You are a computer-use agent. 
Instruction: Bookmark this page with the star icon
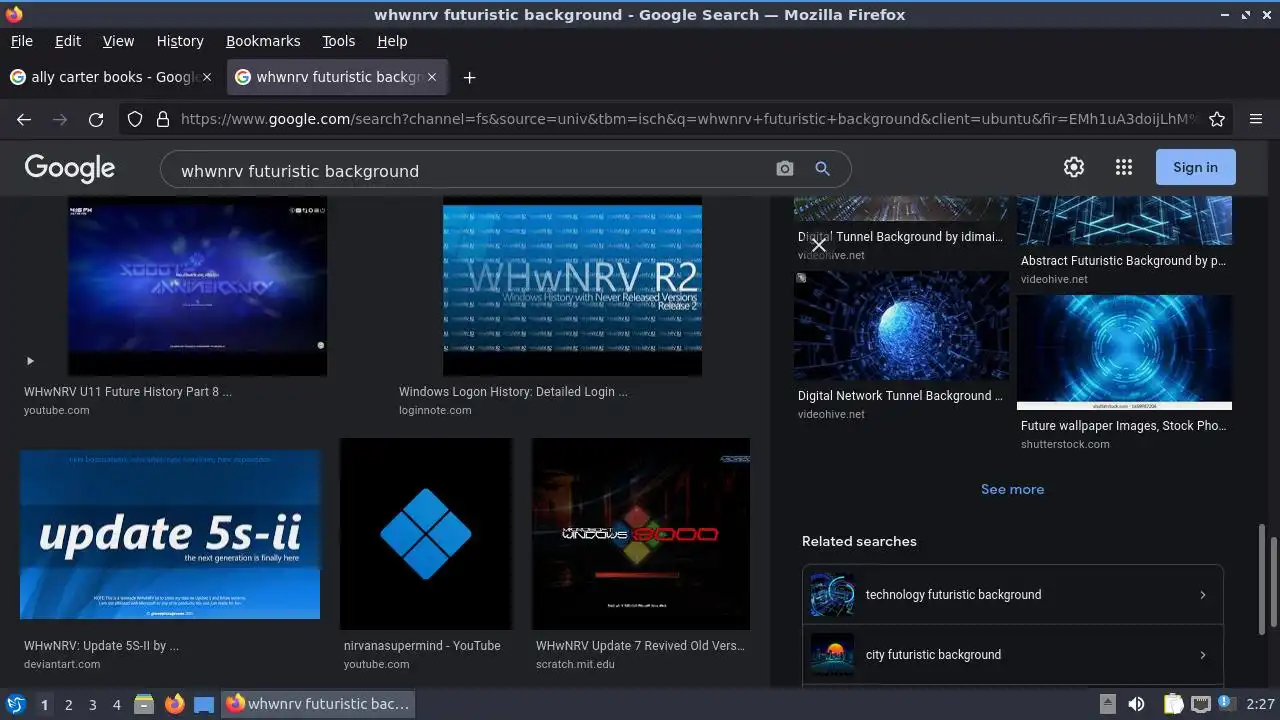click(x=1217, y=119)
